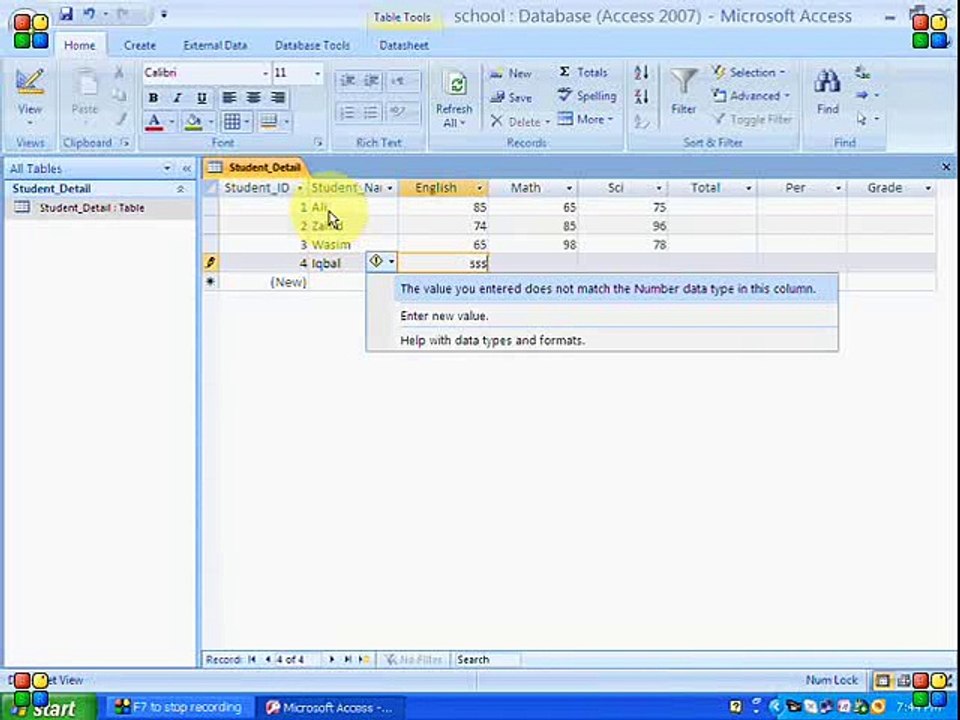Click the Undo icon in quick access toolbar

tap(89, 13)
